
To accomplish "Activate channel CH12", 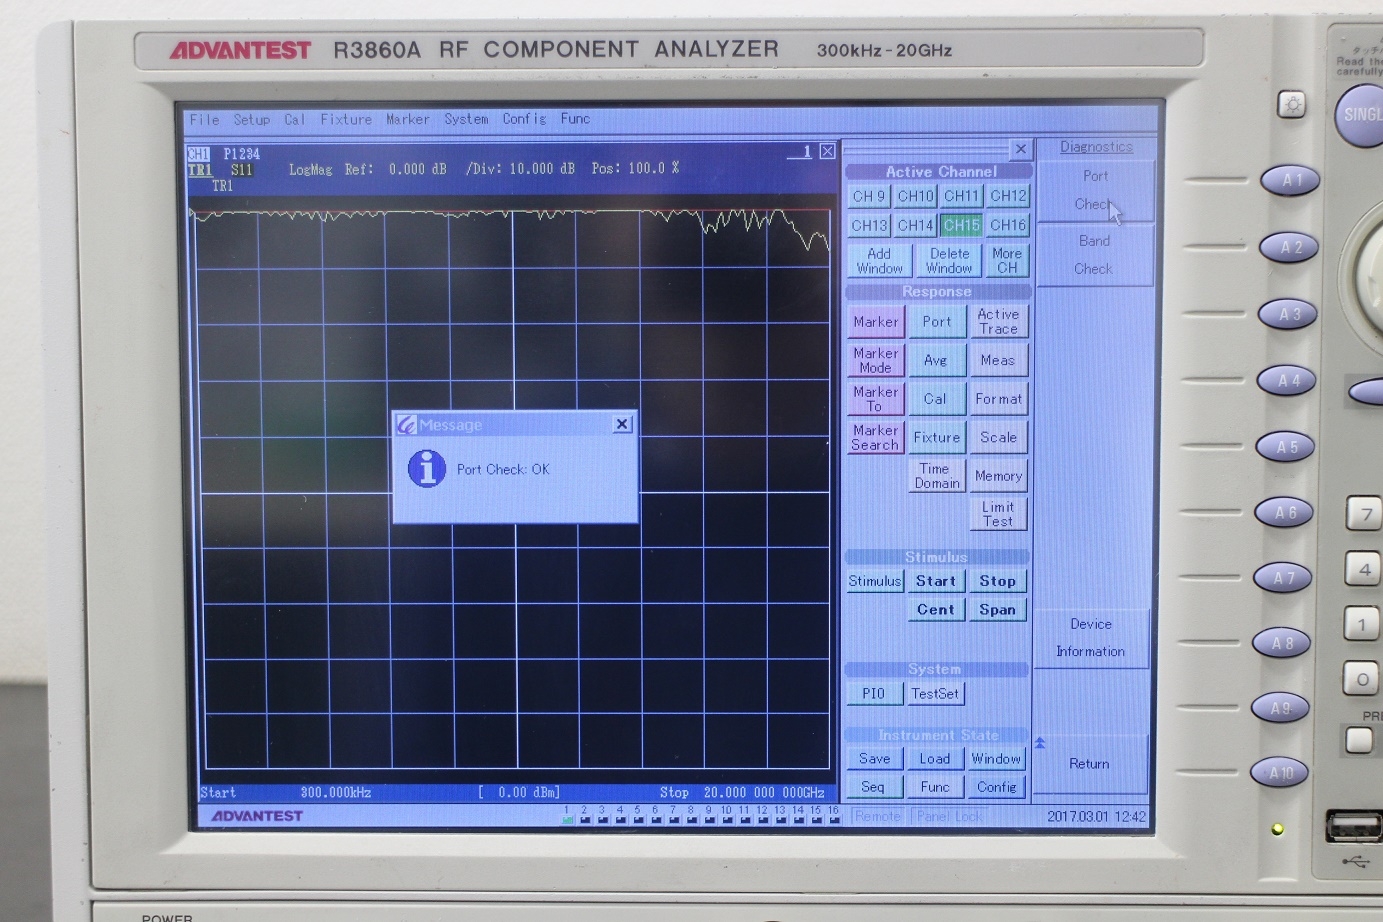I will point(1007,196).
